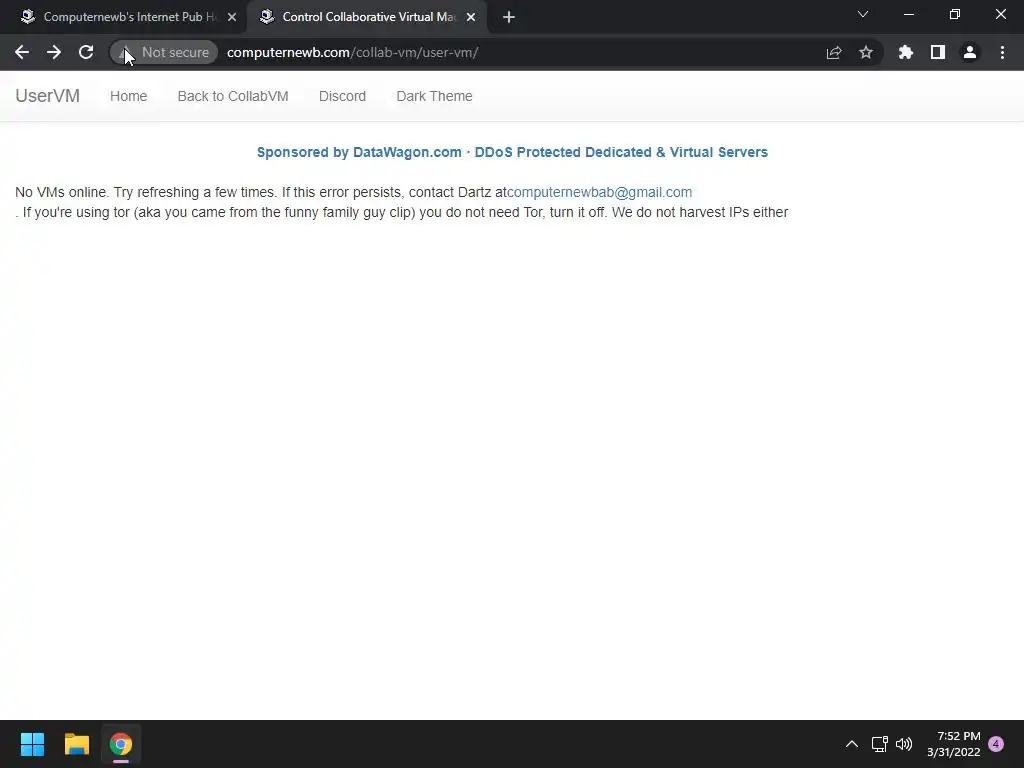Click the UserVM brand title

coord(48,96)
